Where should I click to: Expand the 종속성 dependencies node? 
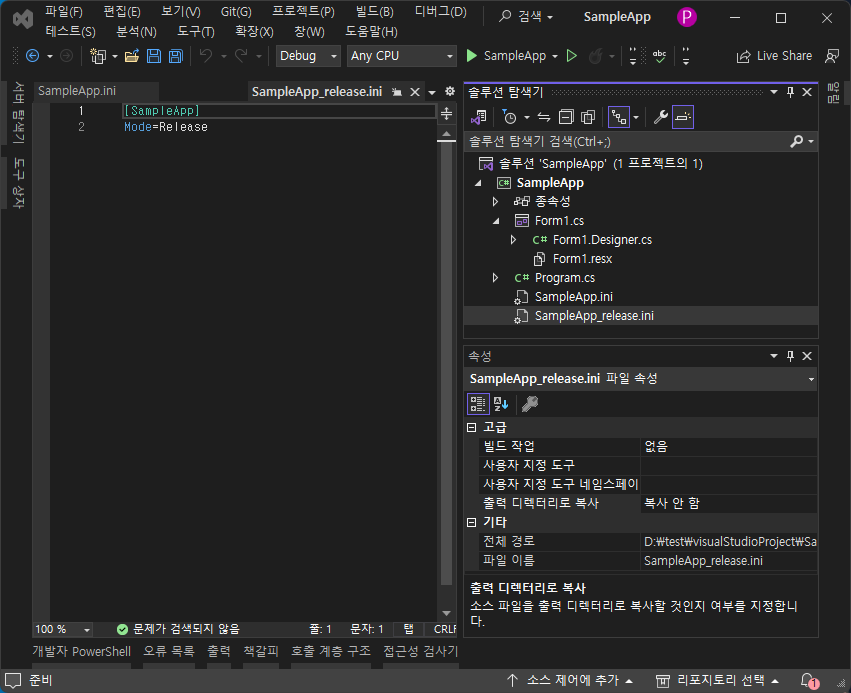click(x=495, y=202)
